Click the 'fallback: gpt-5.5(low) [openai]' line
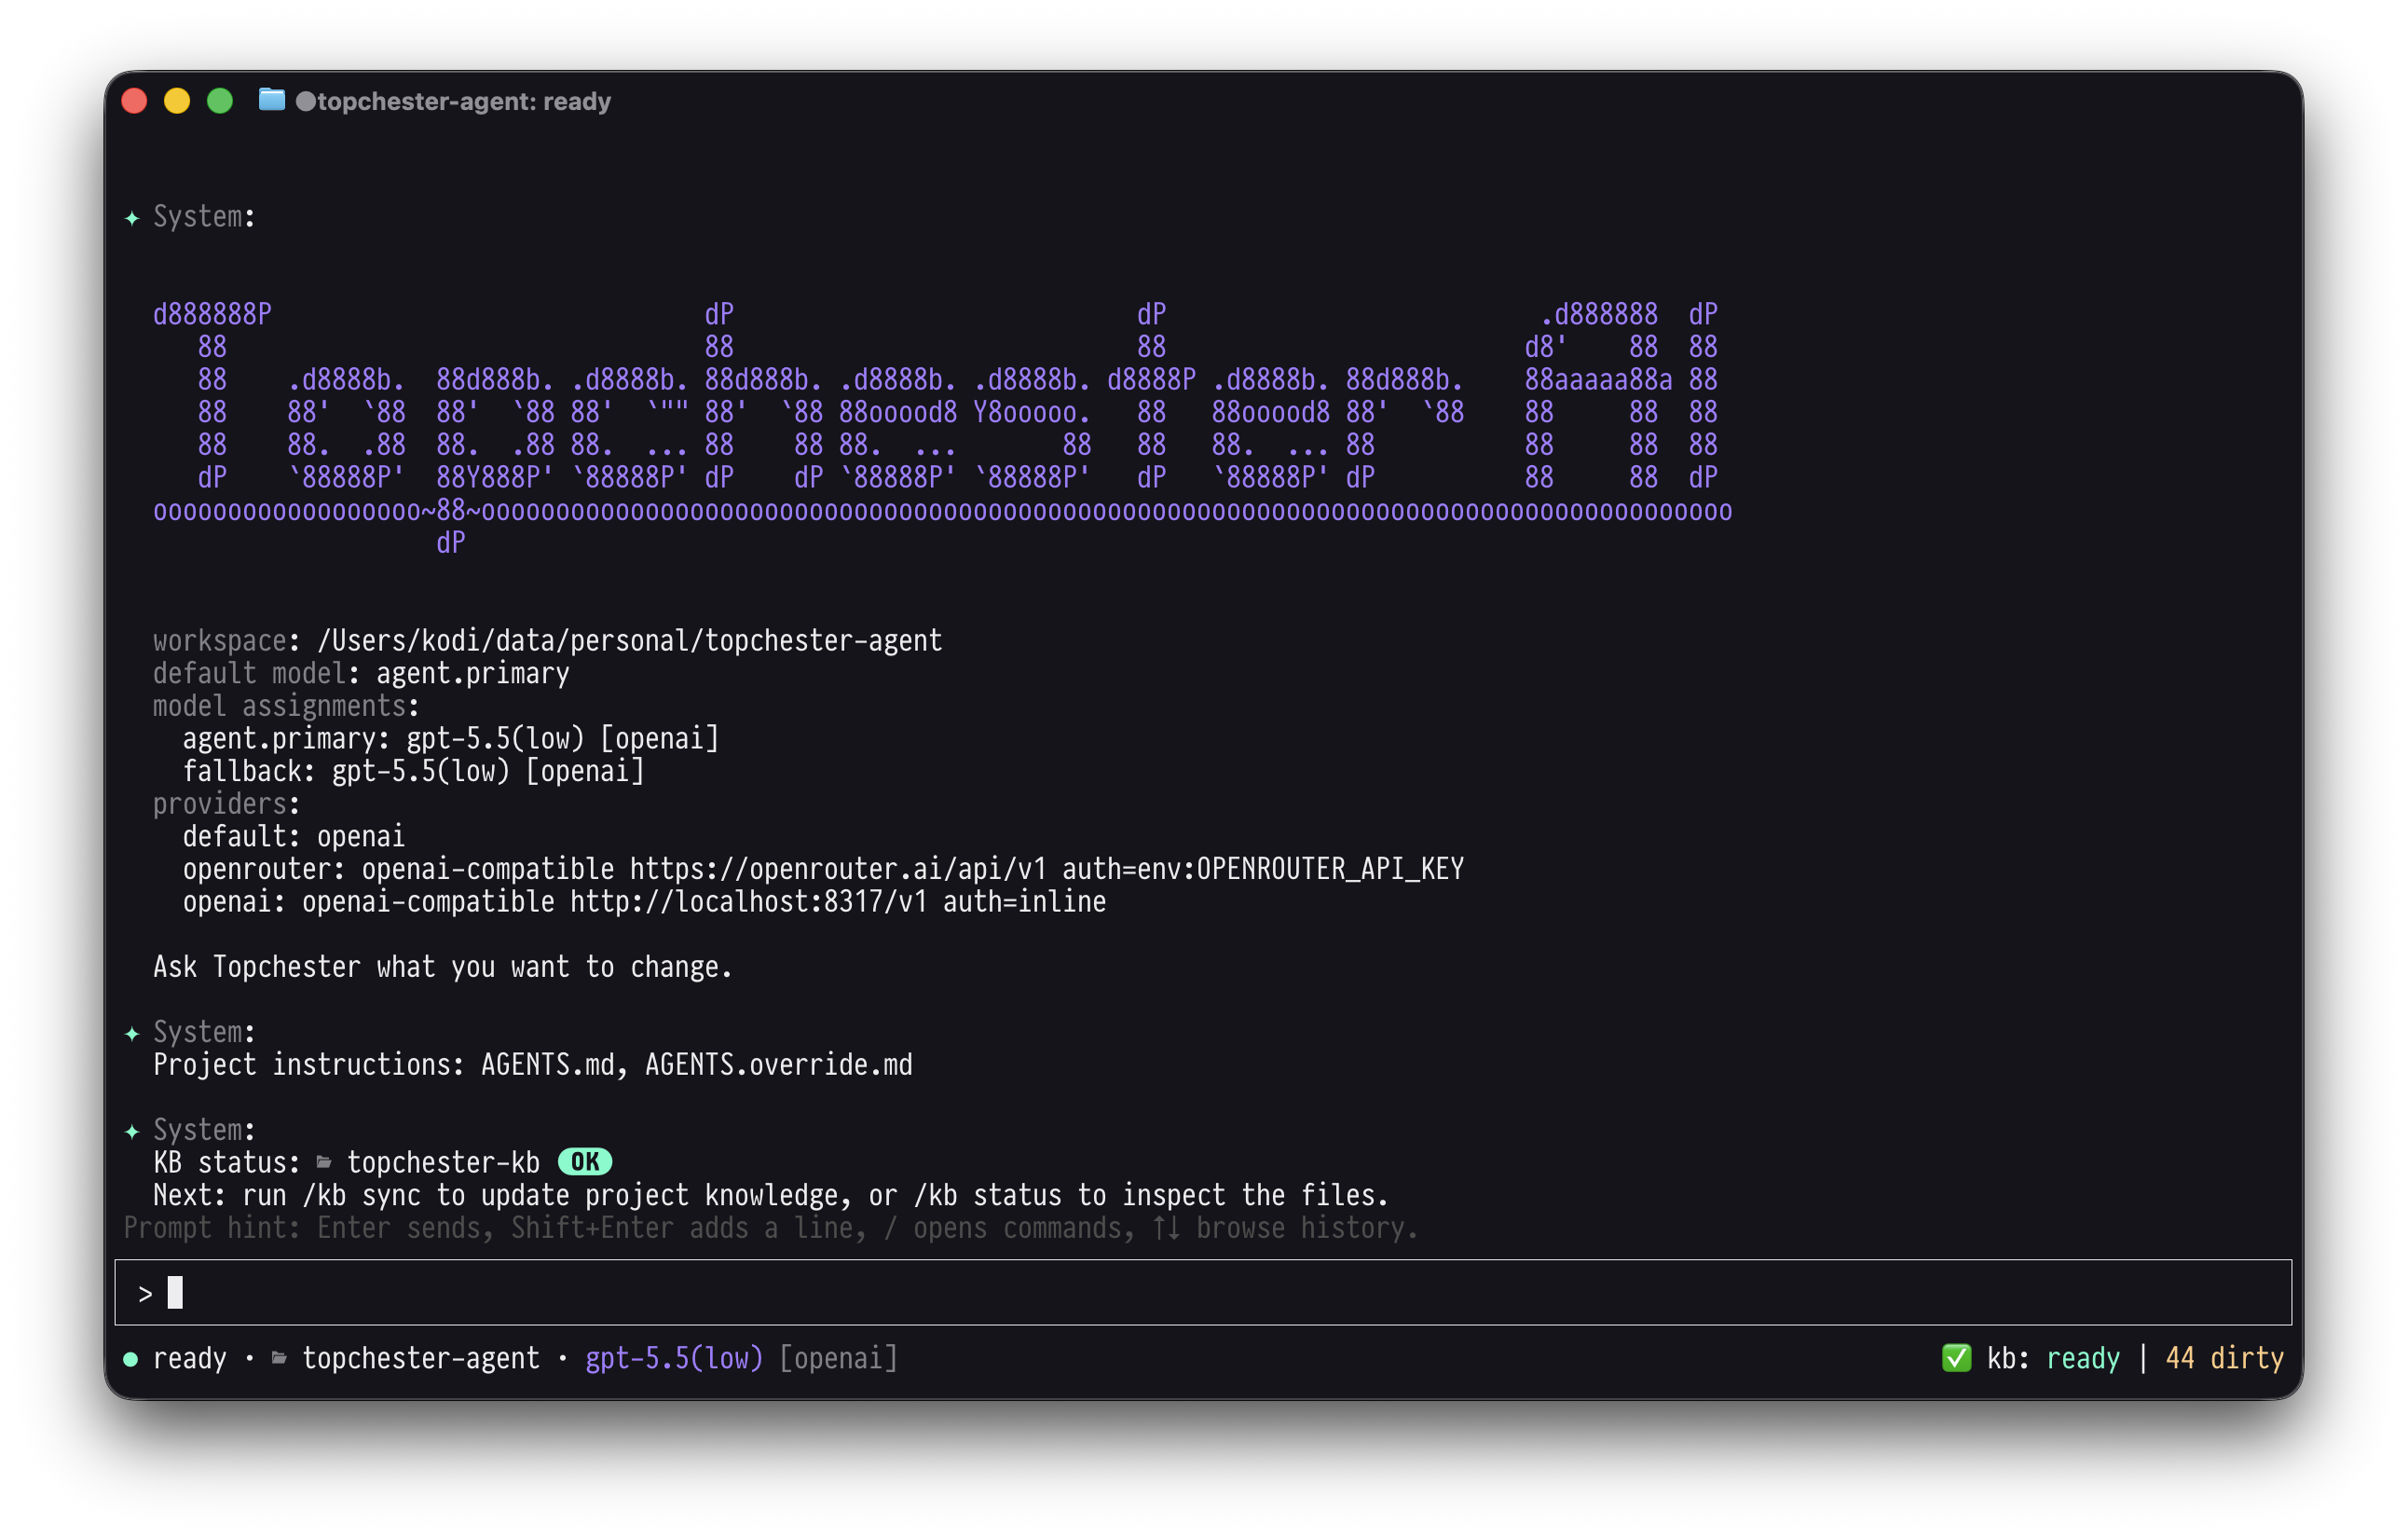Image resolution: width=2408 pixels, height=1538 pixels. point(414,772)
